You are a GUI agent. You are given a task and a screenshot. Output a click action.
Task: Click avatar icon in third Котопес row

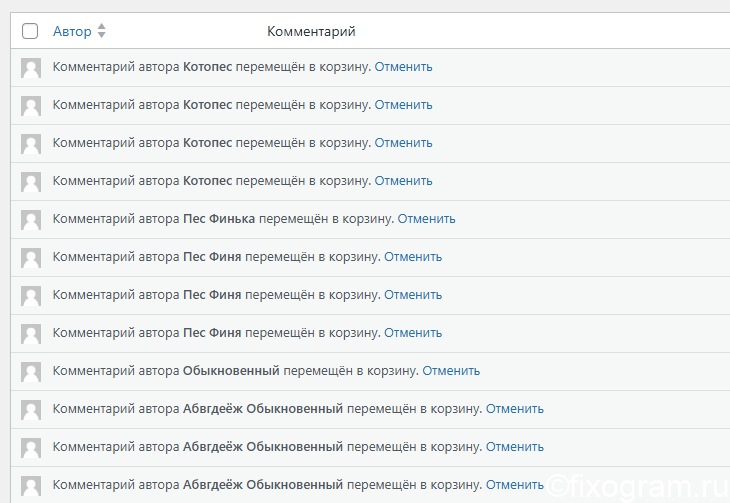click(x=31, y=144)
